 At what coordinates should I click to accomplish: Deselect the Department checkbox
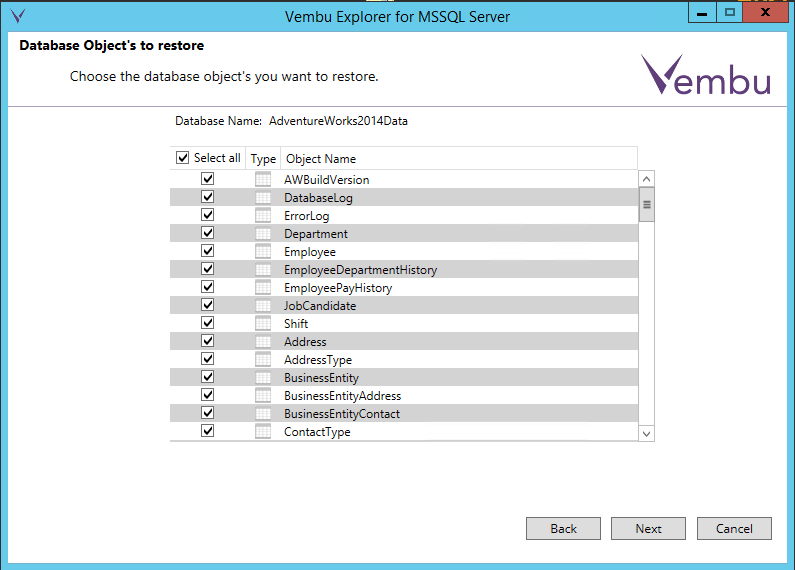pos(208,234)
